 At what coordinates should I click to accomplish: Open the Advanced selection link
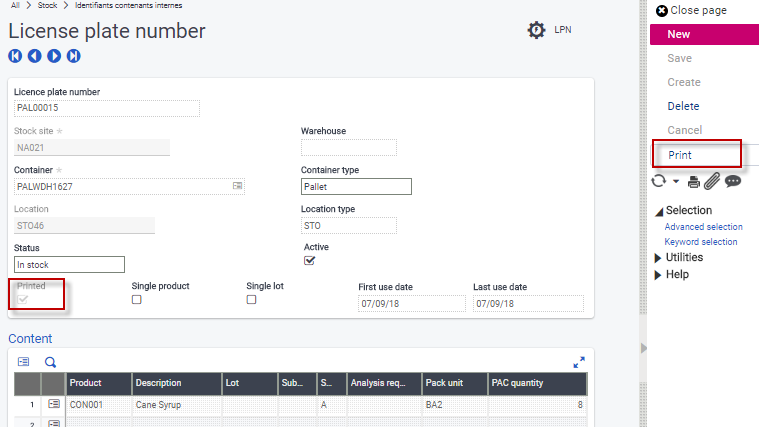point(703,227)
